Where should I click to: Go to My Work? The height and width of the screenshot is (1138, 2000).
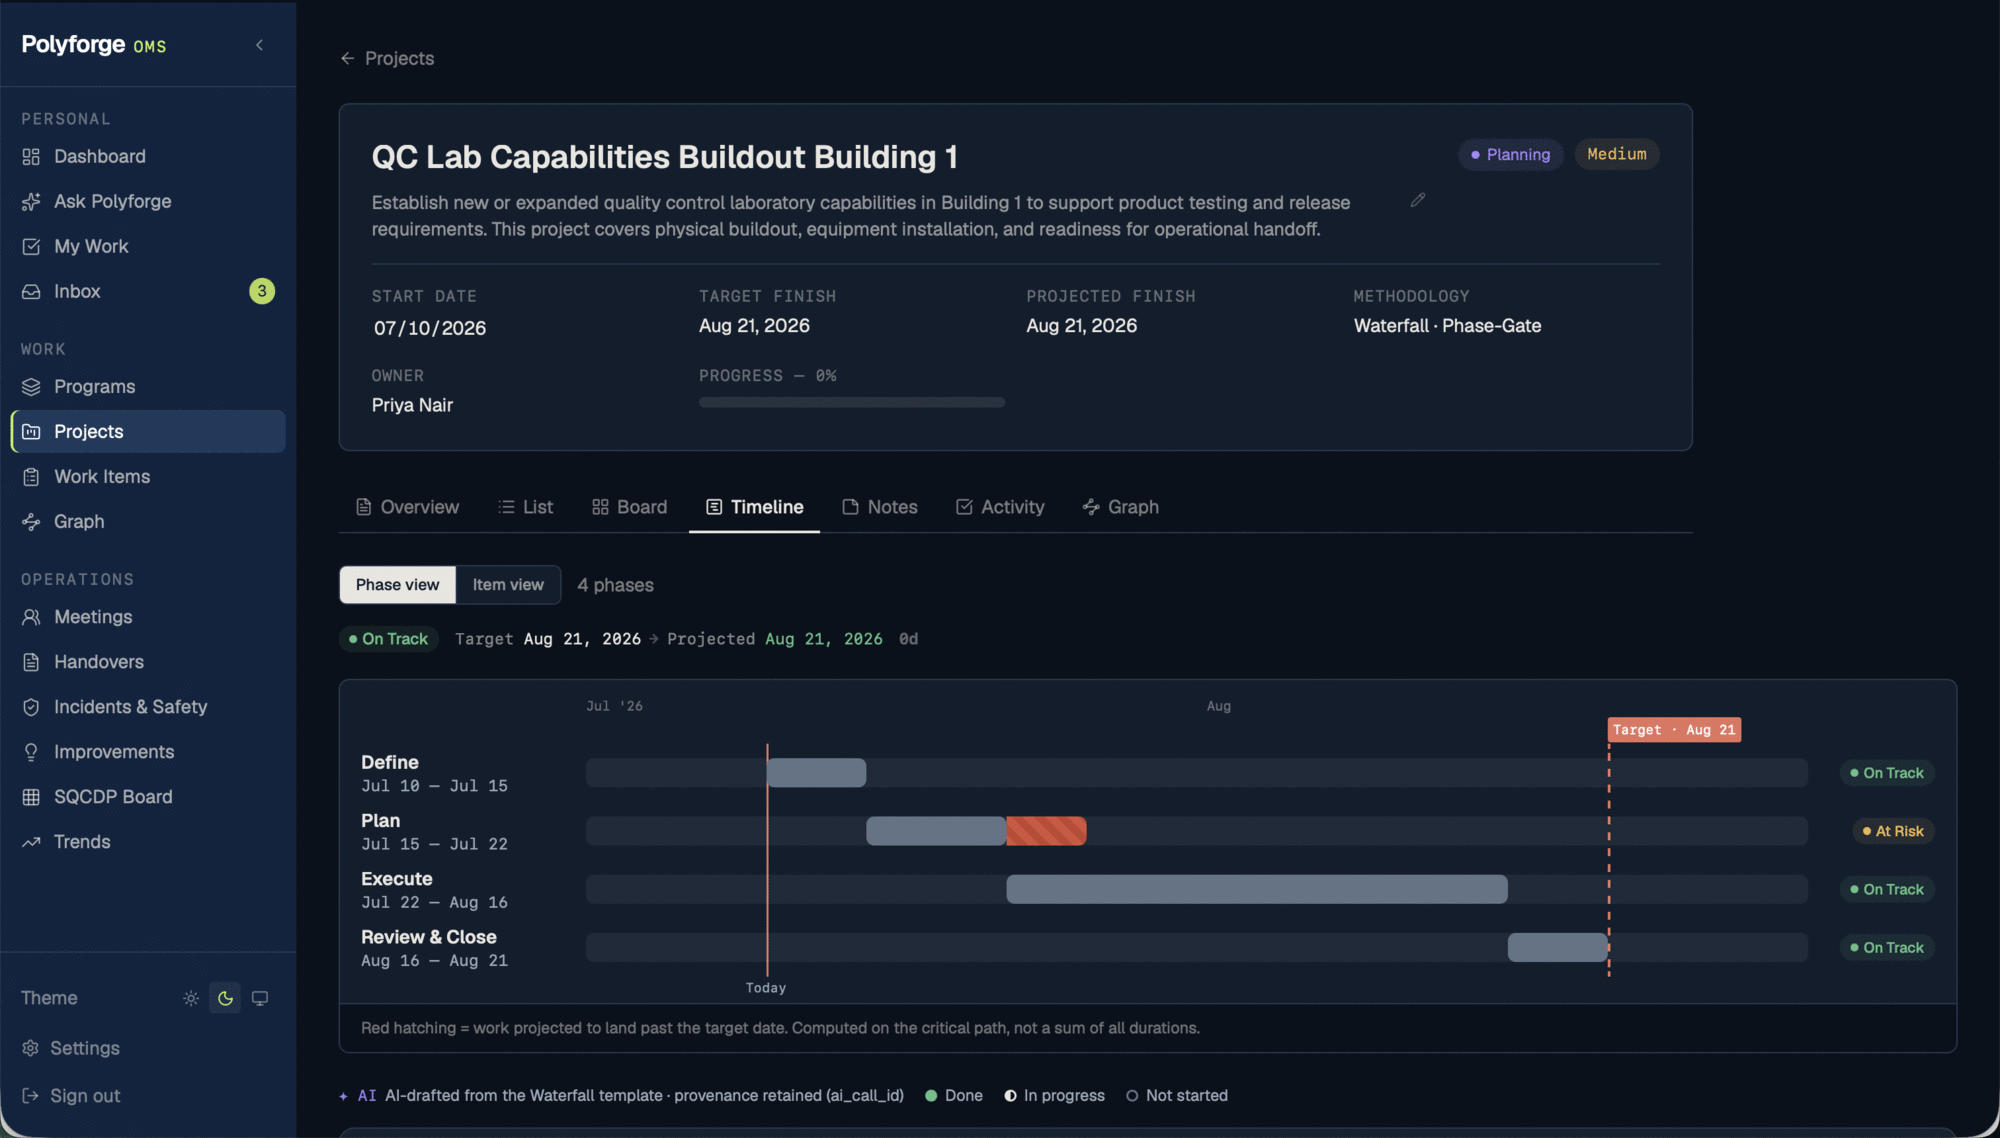click(x=148, y=246)
